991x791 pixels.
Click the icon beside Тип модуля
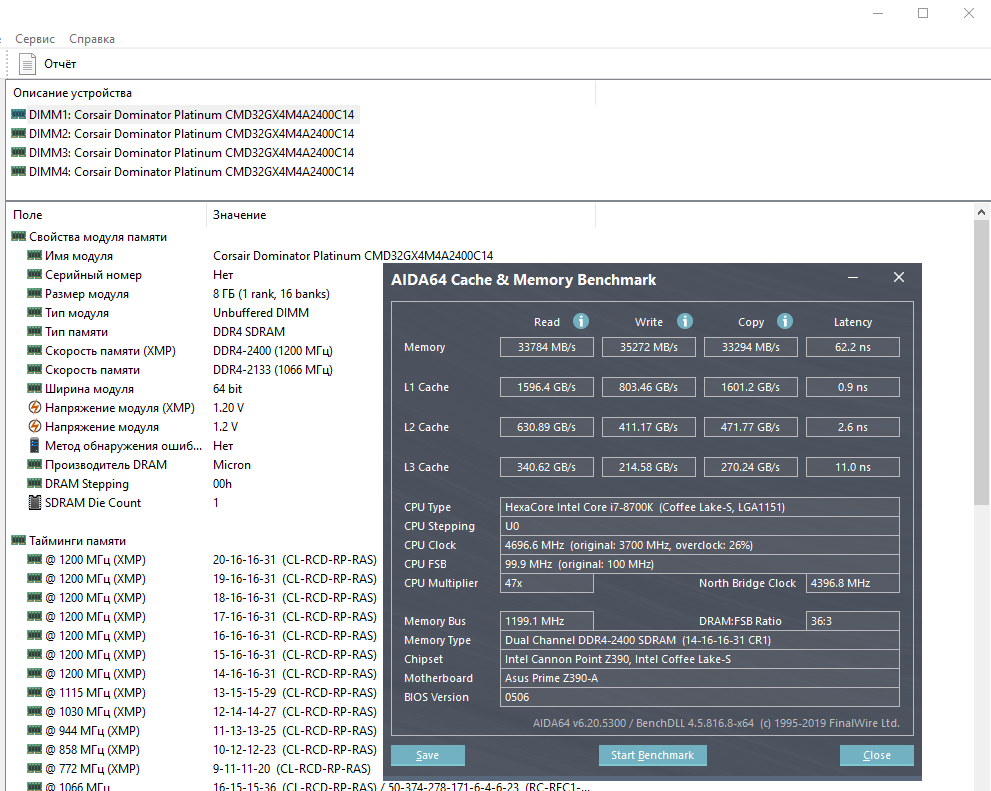(35, 312)
